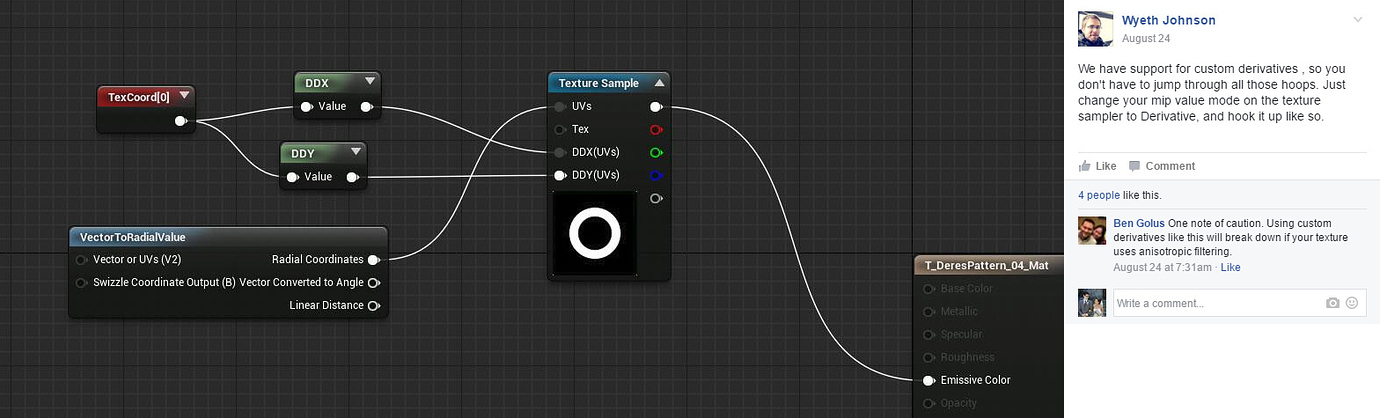1380x418 pixels.
Task: Click the DDY(UVs) input pin
Action: pos(559,175)
